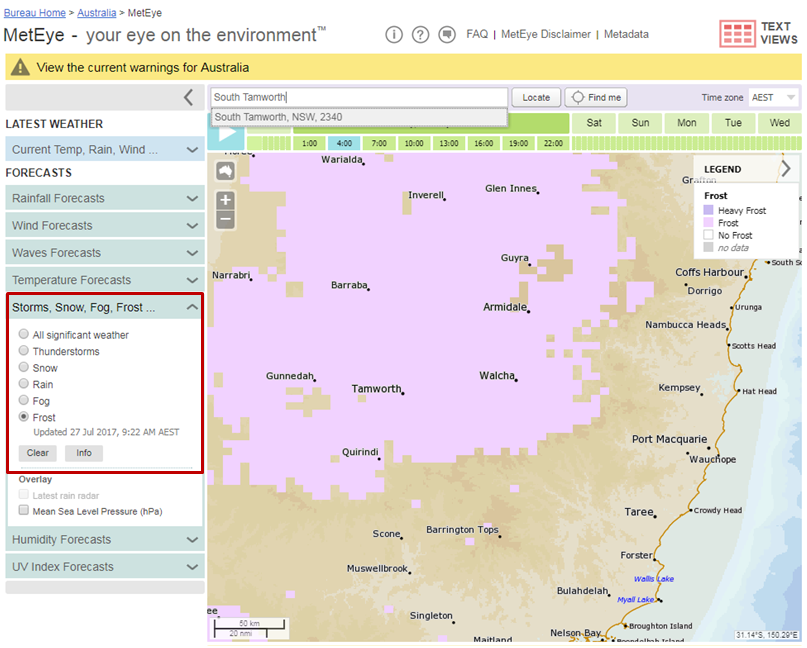This screenshot has height=648, width=807.
Task: Open Info for the Frost layer
Action: coord(84,453)
